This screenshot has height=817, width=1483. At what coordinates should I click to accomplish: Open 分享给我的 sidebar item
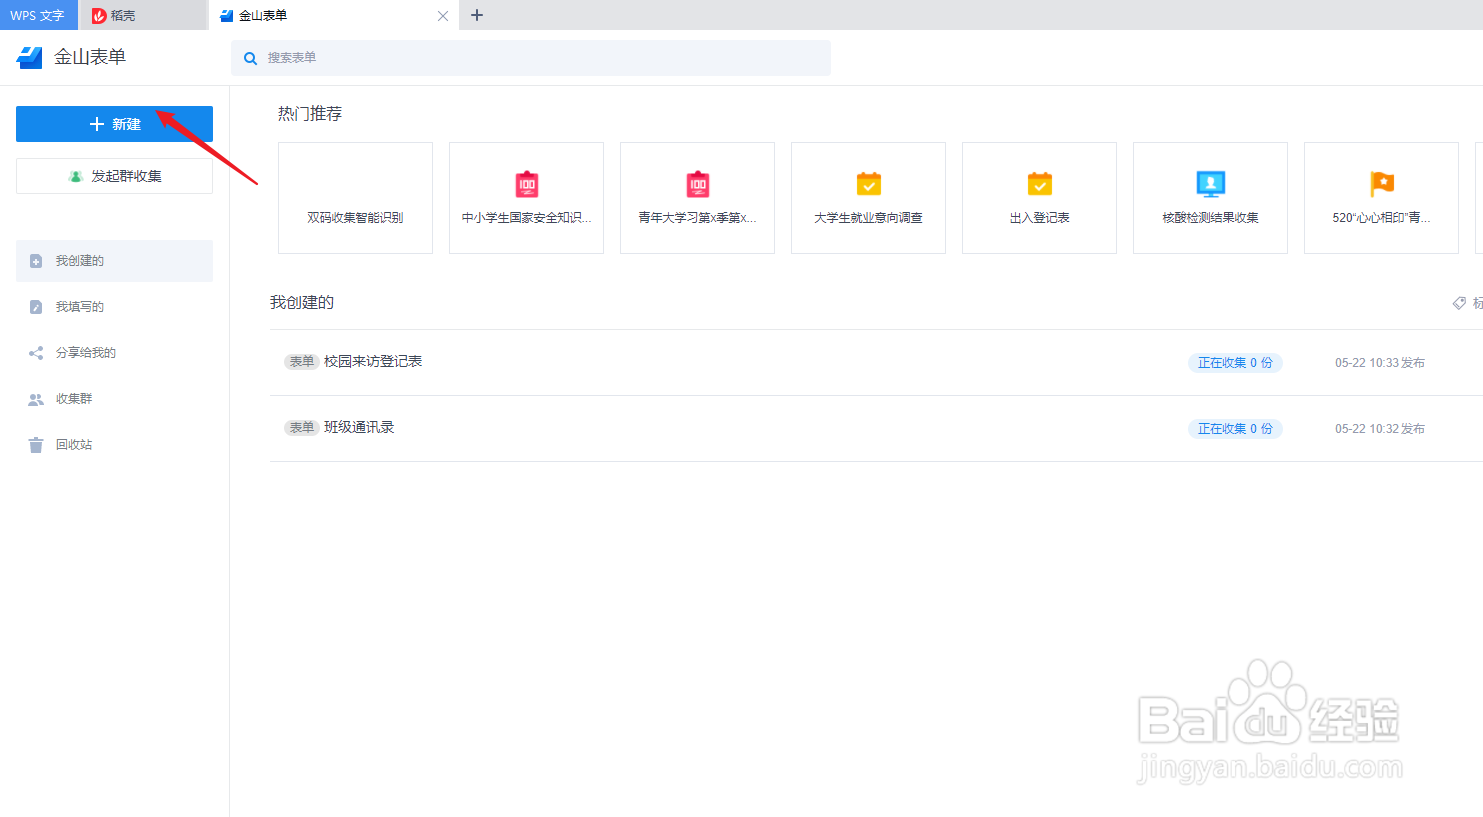[114, 353]
